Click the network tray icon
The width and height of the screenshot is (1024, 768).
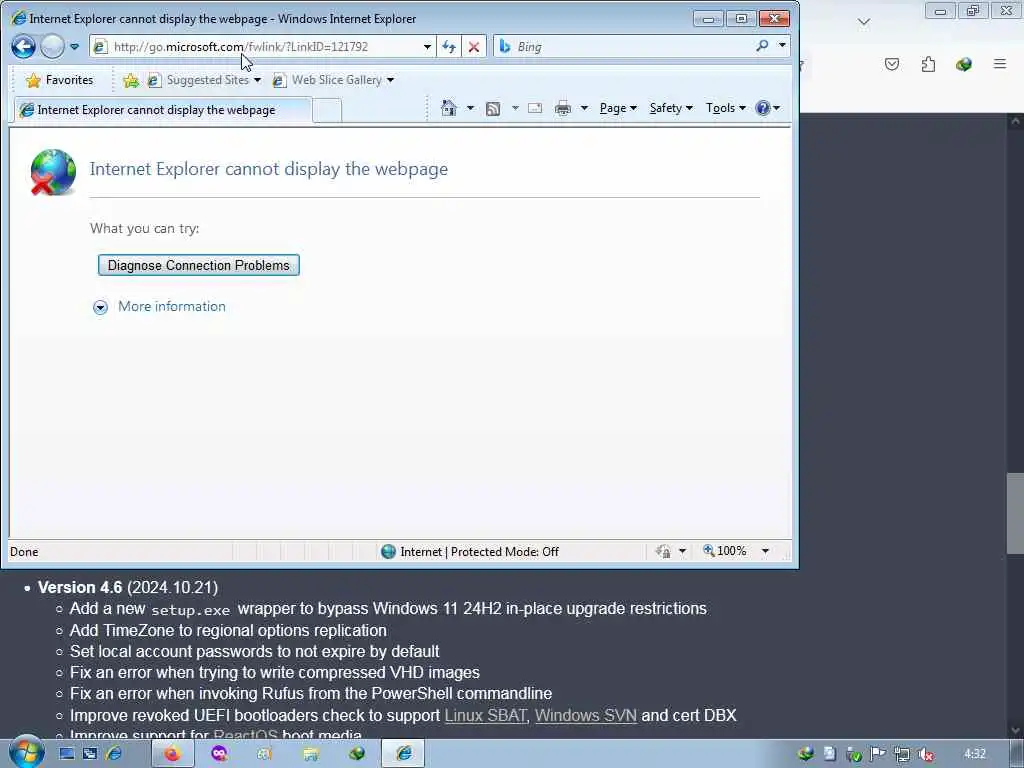click(x=902, y=754)
